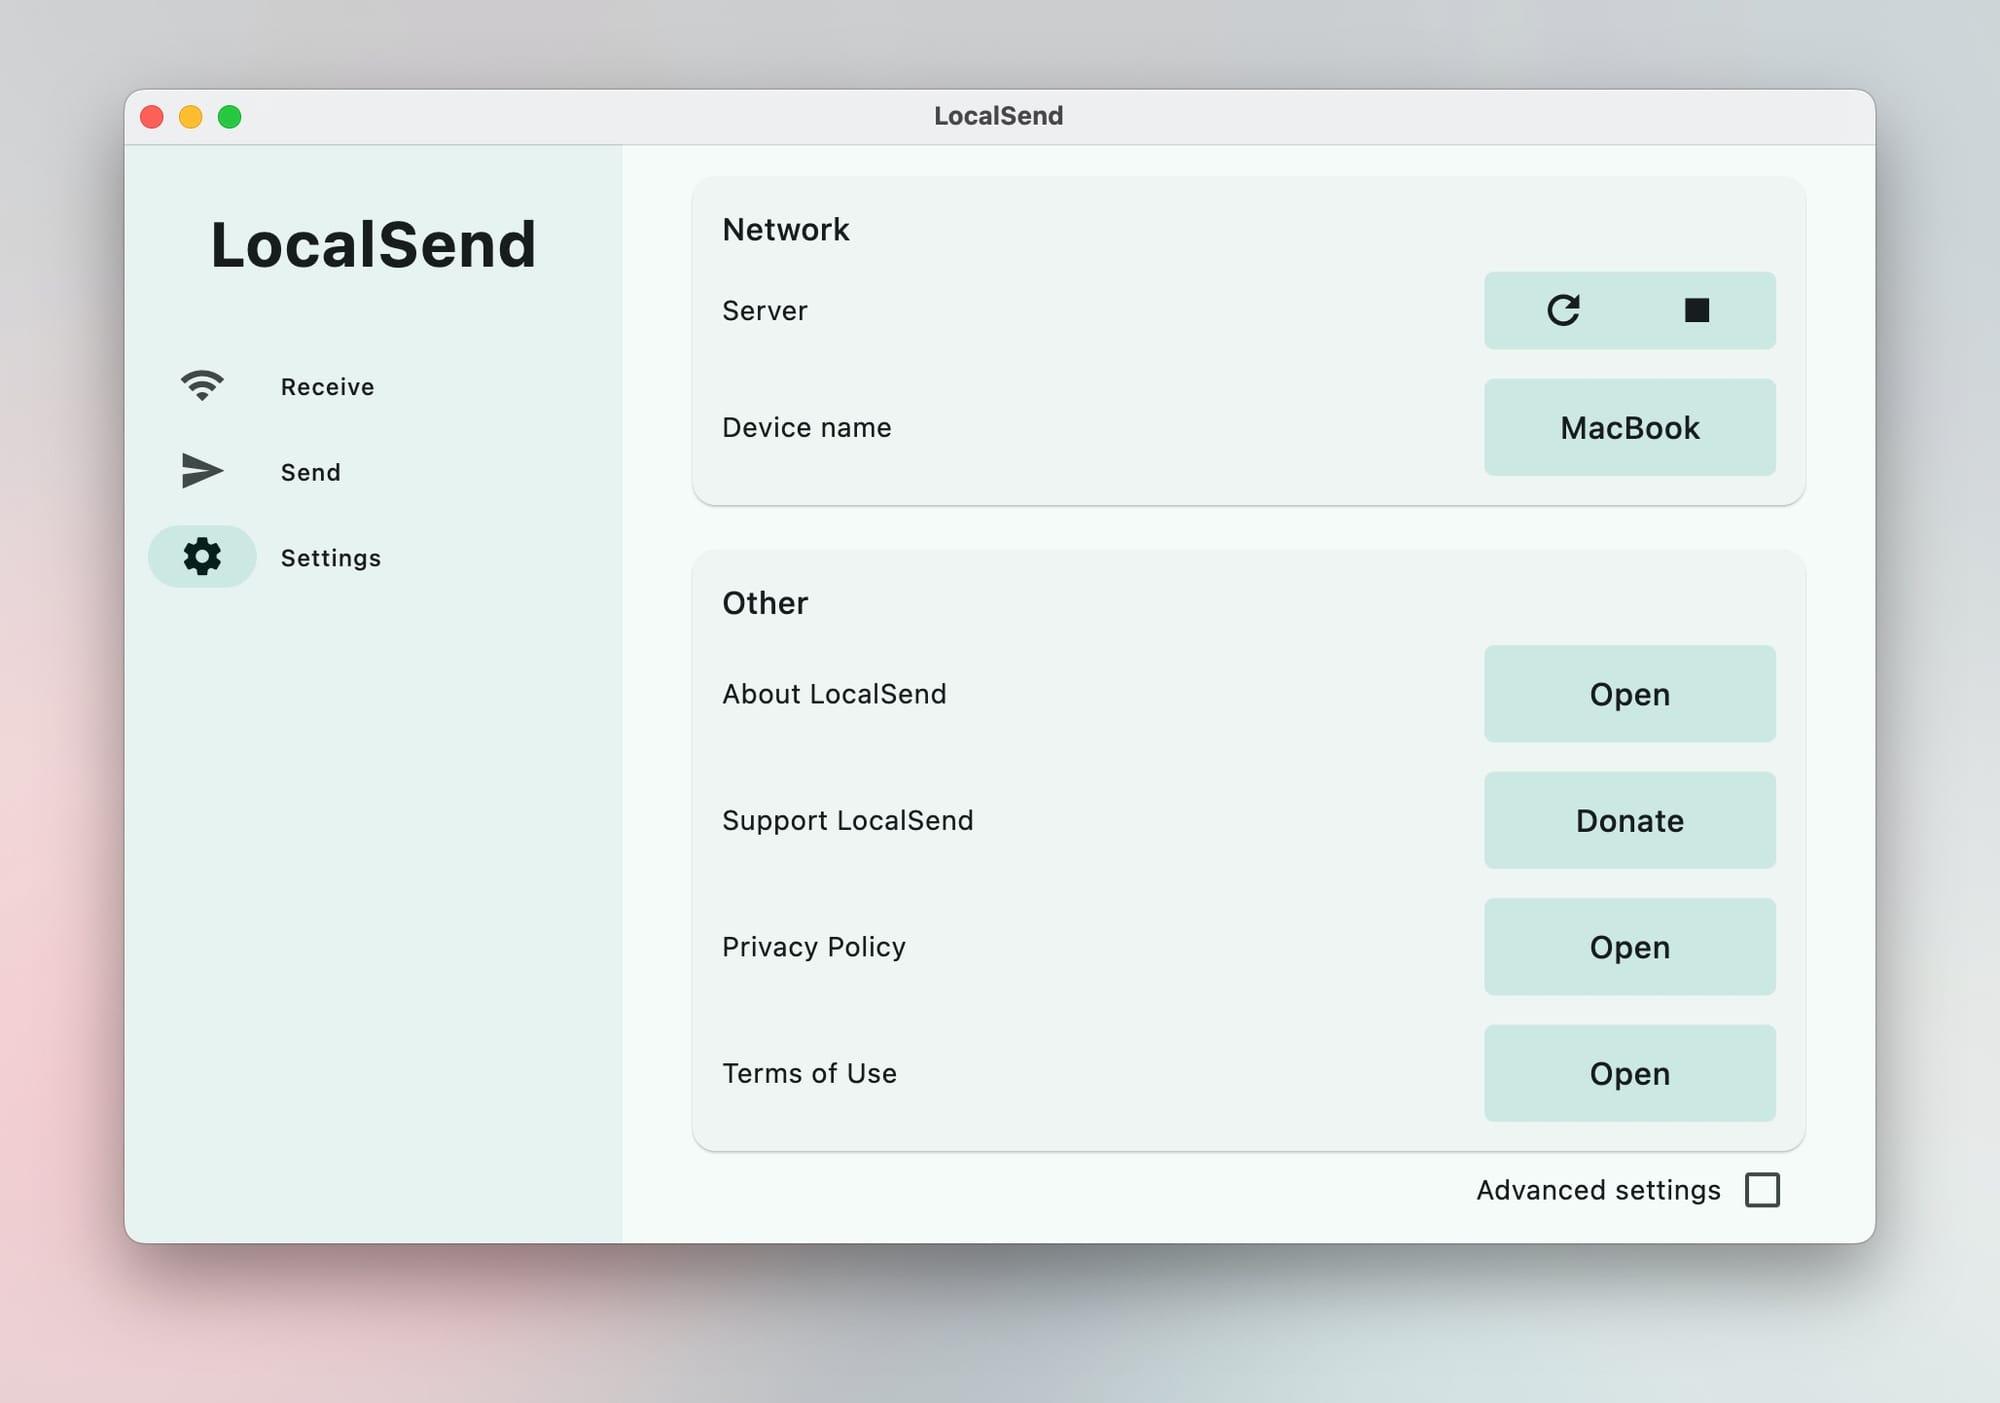Maximize window with the green button
The width and height of the screenshot is (2000, 1403).
click(x=230, y=117)
